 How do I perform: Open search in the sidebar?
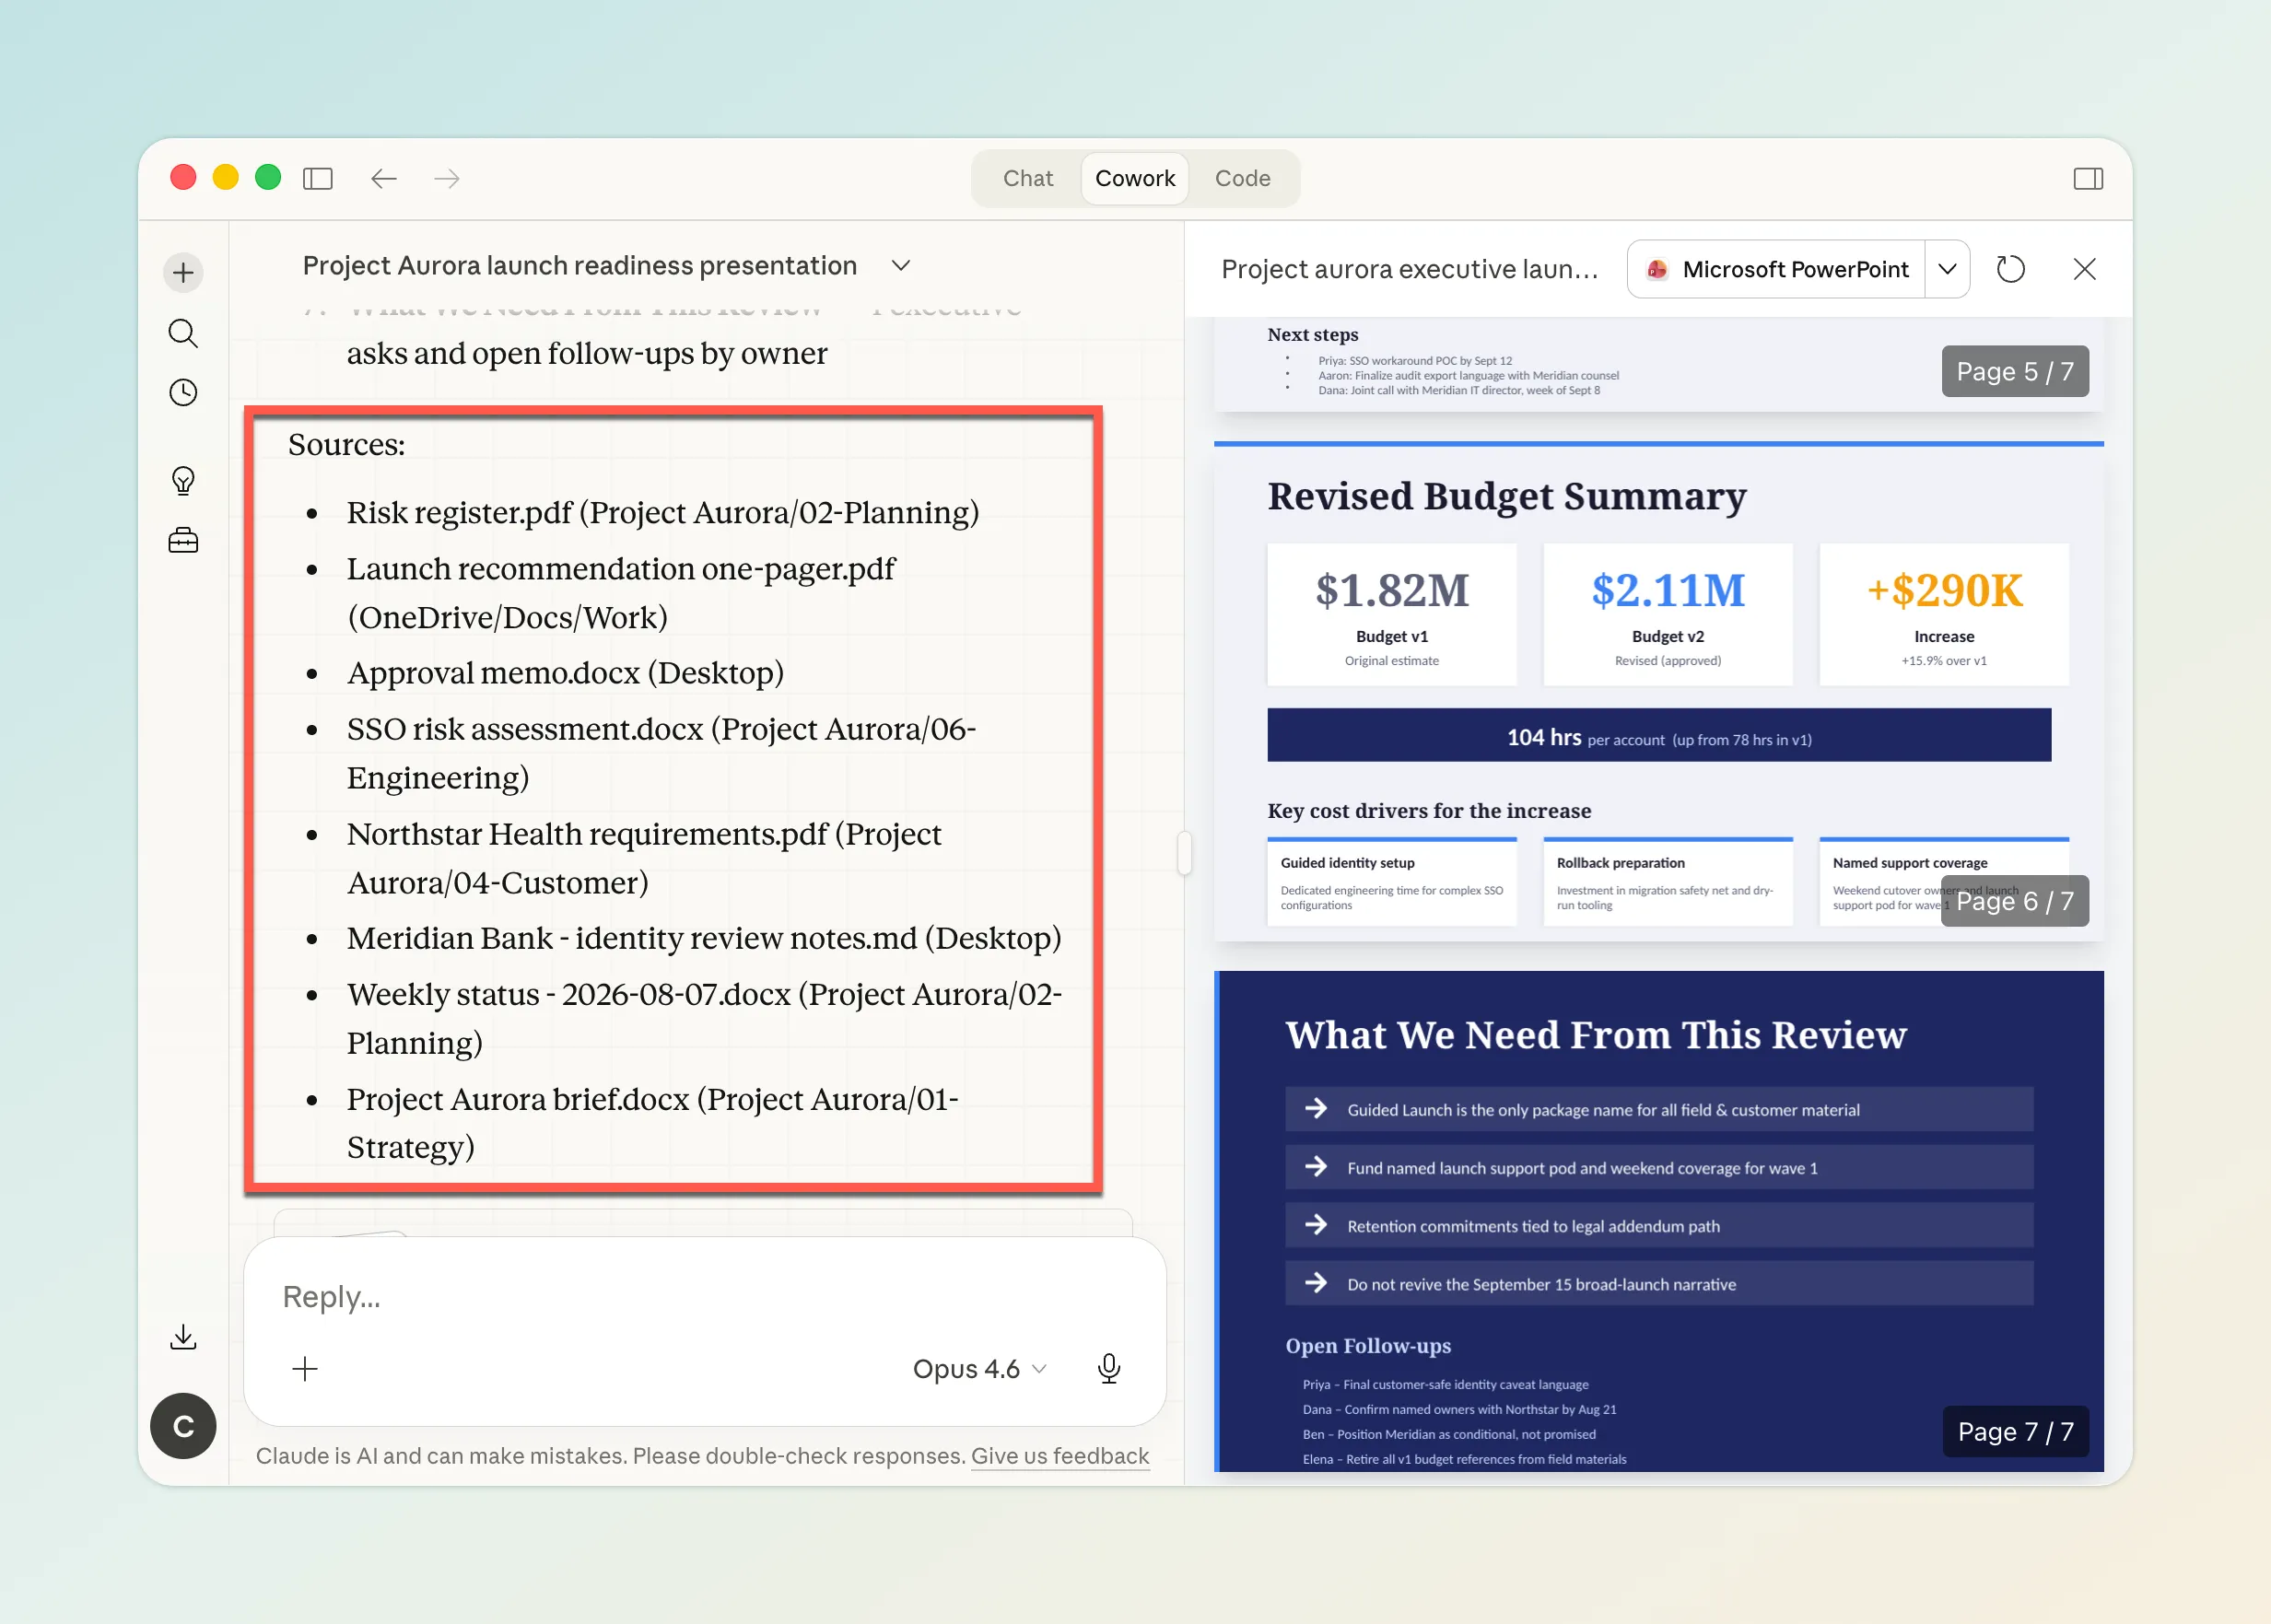click(x=183, y=333)
